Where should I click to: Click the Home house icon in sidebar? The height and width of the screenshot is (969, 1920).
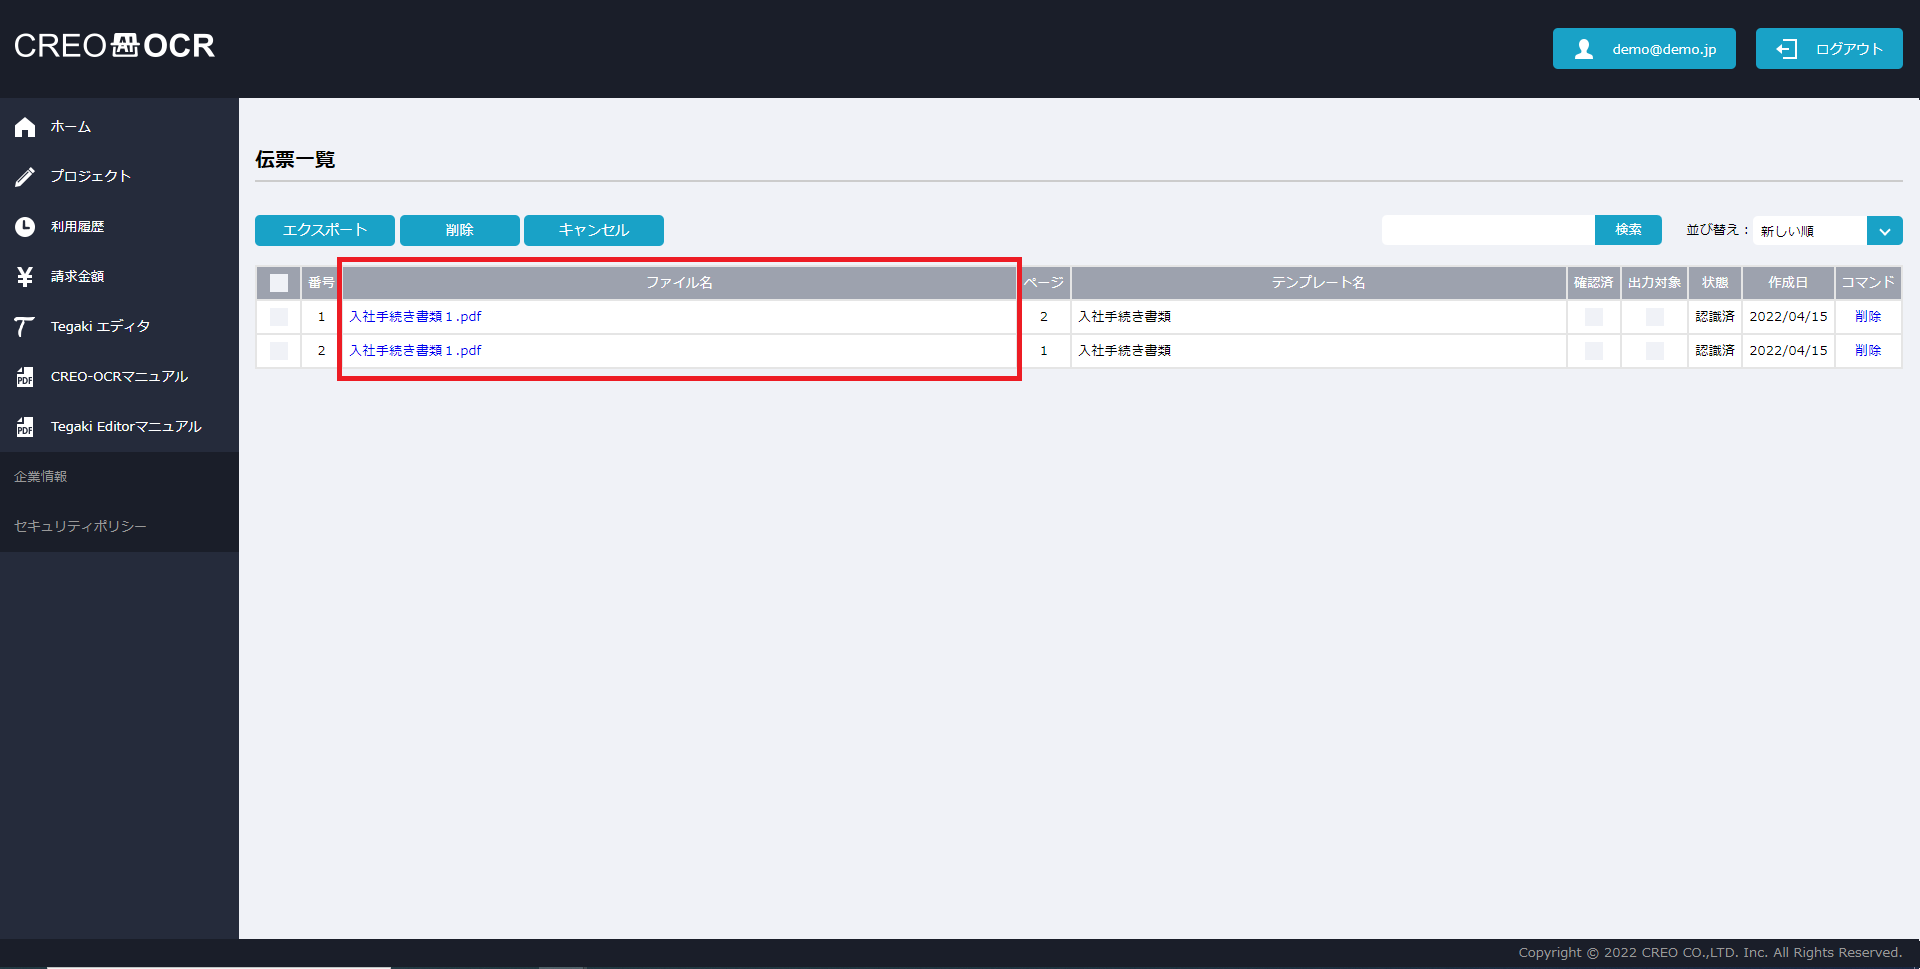tap(25, 127)
